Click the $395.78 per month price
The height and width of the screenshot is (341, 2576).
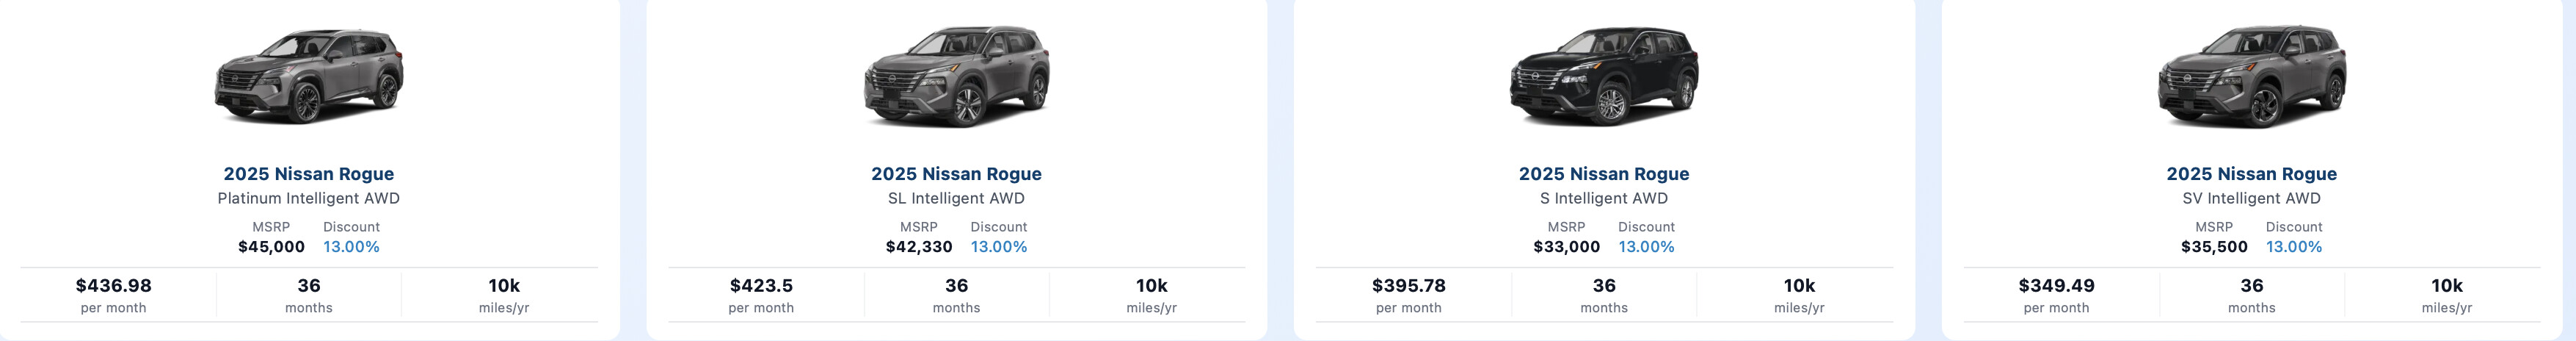click(1409, 286)
